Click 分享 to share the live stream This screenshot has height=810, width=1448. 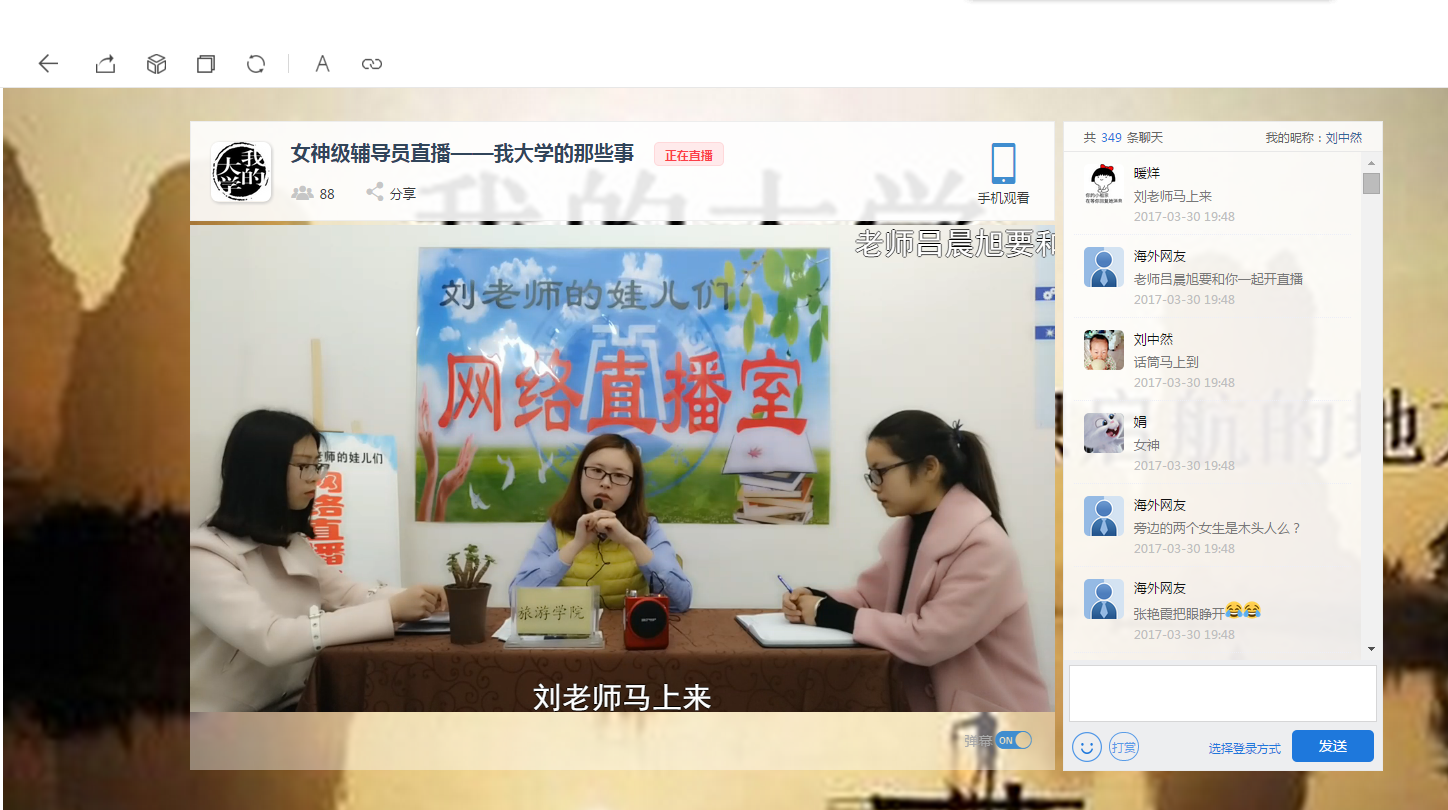(x=391, y=193)
